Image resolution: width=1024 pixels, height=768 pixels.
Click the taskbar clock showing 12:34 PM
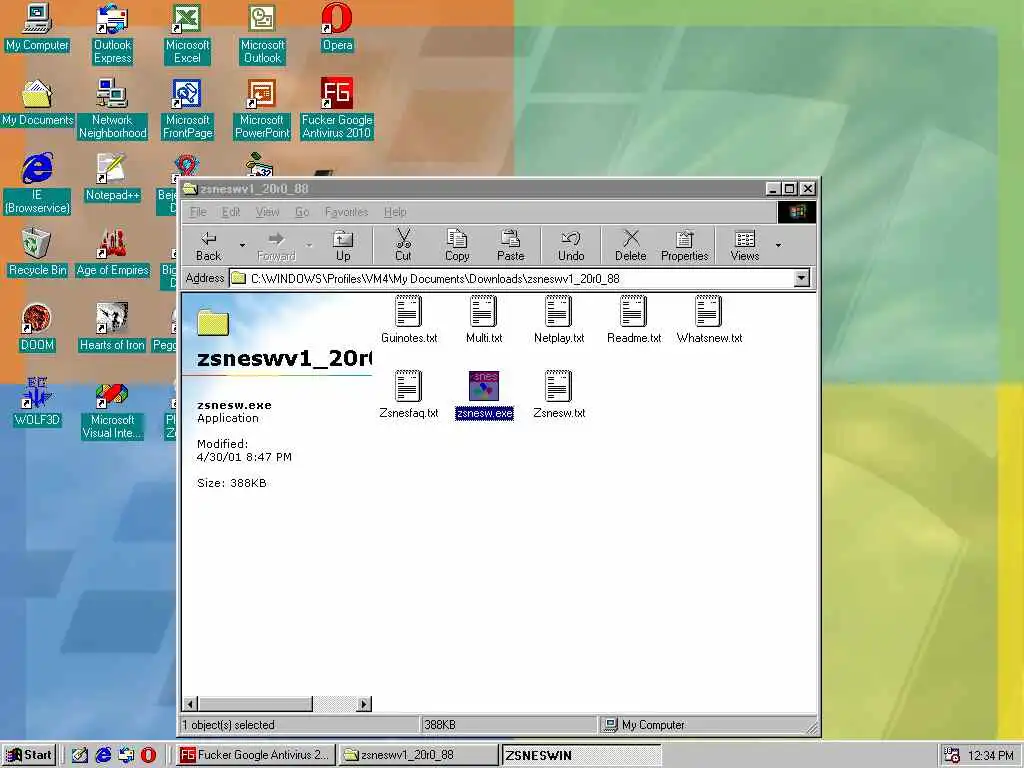point(991,756)
